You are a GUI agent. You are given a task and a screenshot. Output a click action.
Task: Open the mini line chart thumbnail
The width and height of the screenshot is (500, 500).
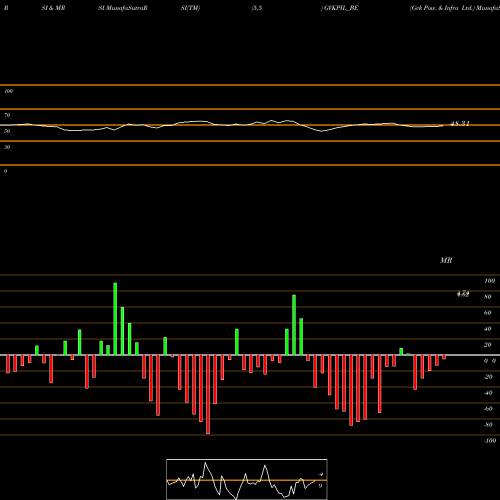pos(247,479)
